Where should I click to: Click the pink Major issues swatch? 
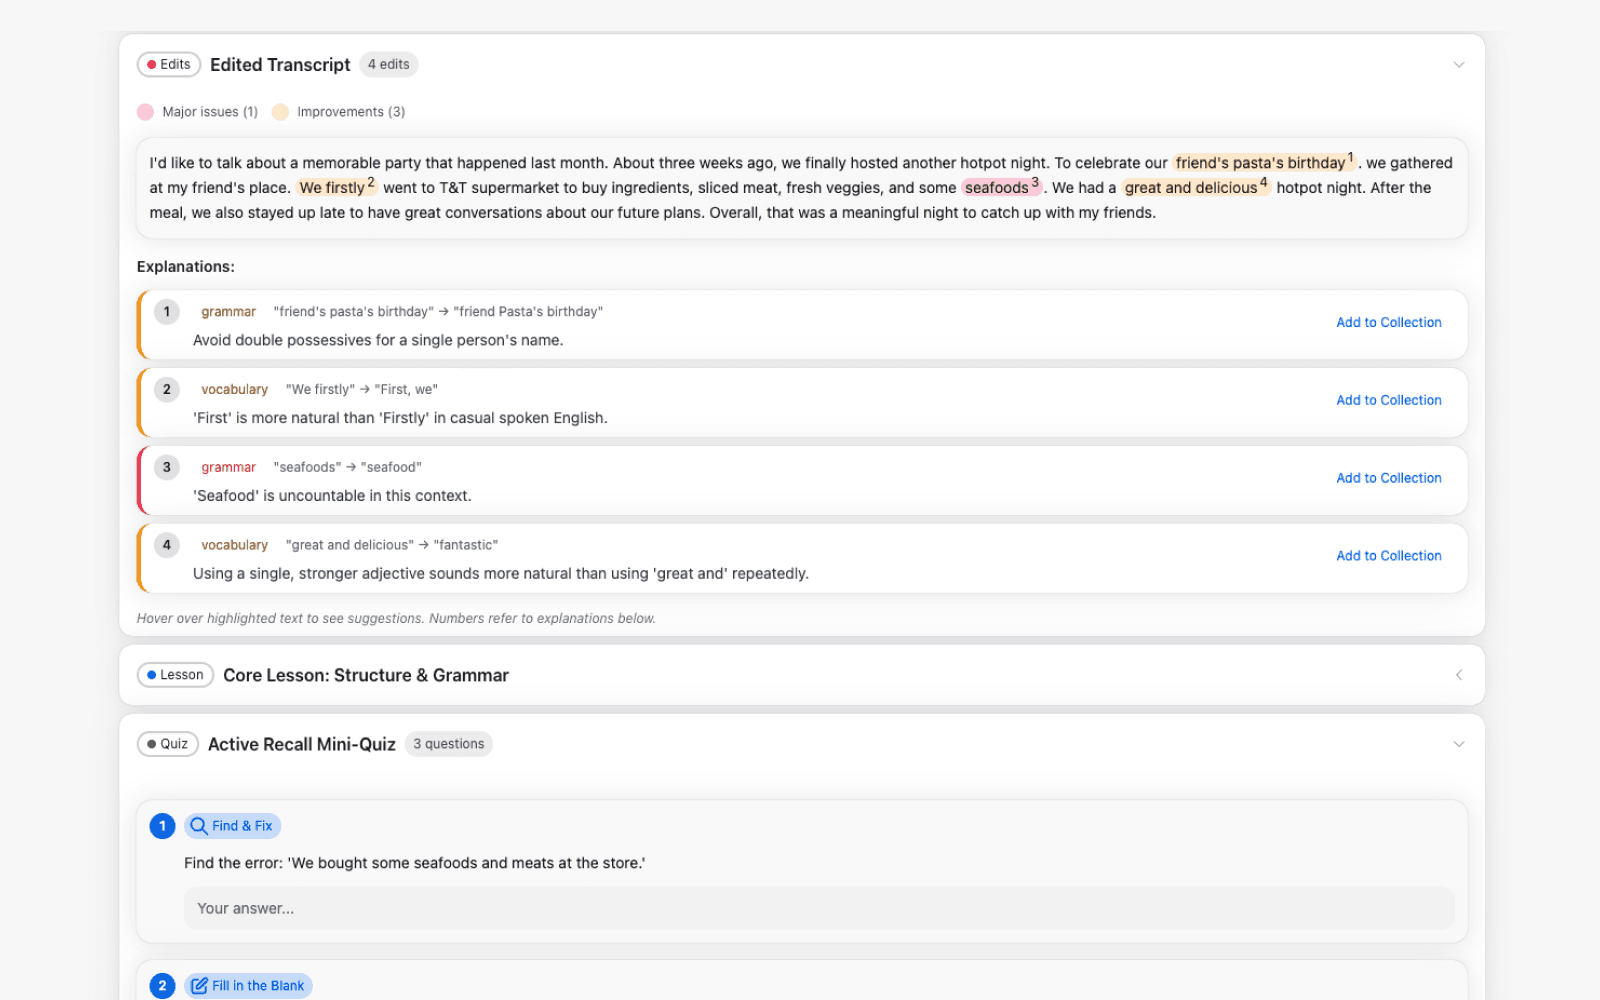coord(146,112)
